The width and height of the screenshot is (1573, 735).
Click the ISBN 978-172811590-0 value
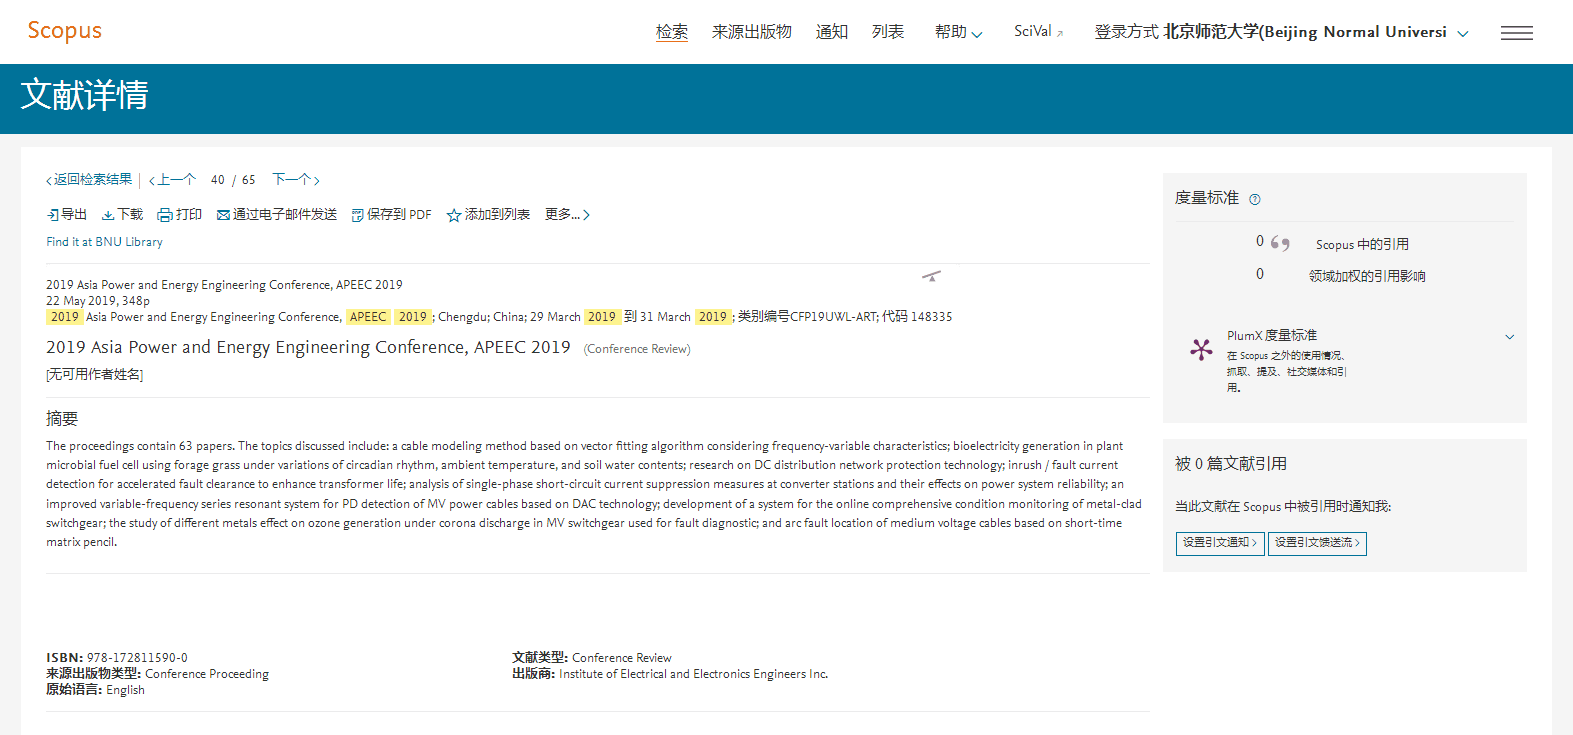tap(137, 658)
